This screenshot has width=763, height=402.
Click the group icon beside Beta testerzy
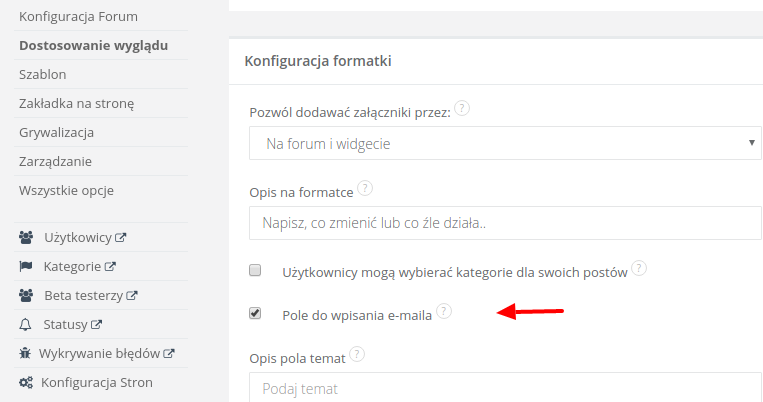pyautogui.click(x=26, y=296)
